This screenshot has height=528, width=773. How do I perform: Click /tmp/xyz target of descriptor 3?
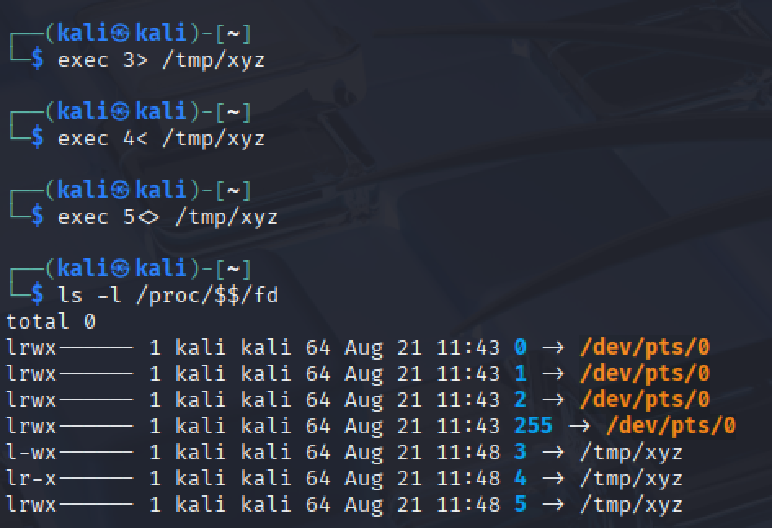632,452
